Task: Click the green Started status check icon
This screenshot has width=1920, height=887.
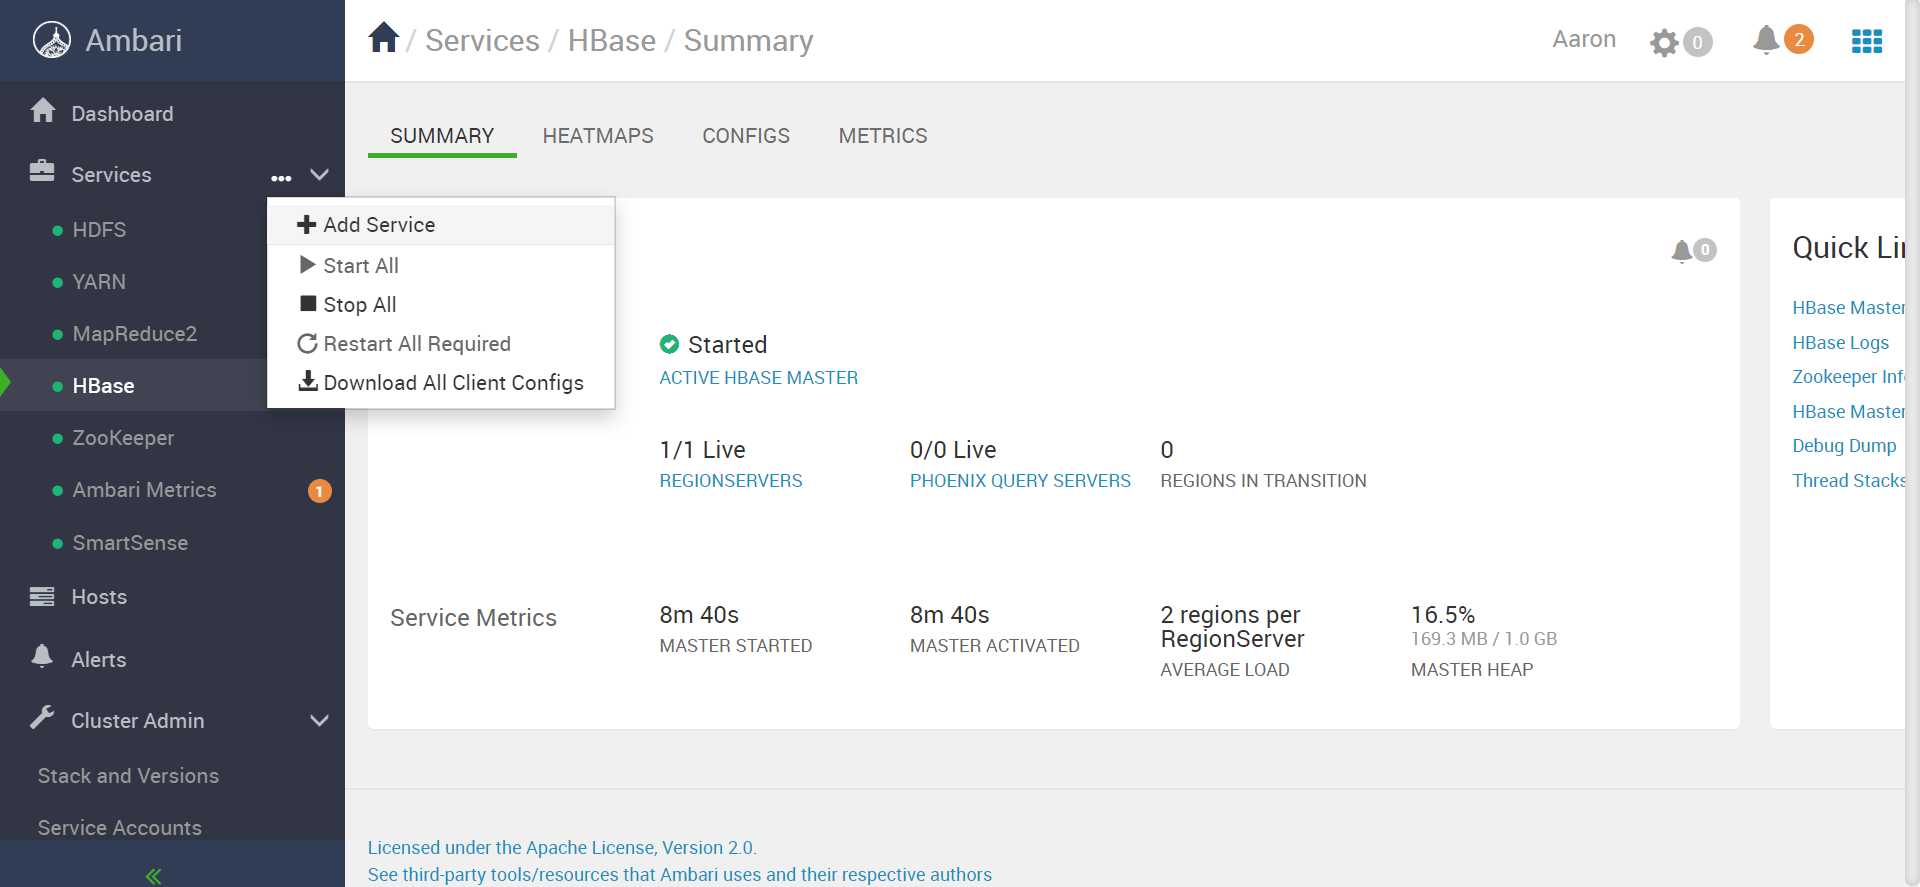Action: point(669,345)
